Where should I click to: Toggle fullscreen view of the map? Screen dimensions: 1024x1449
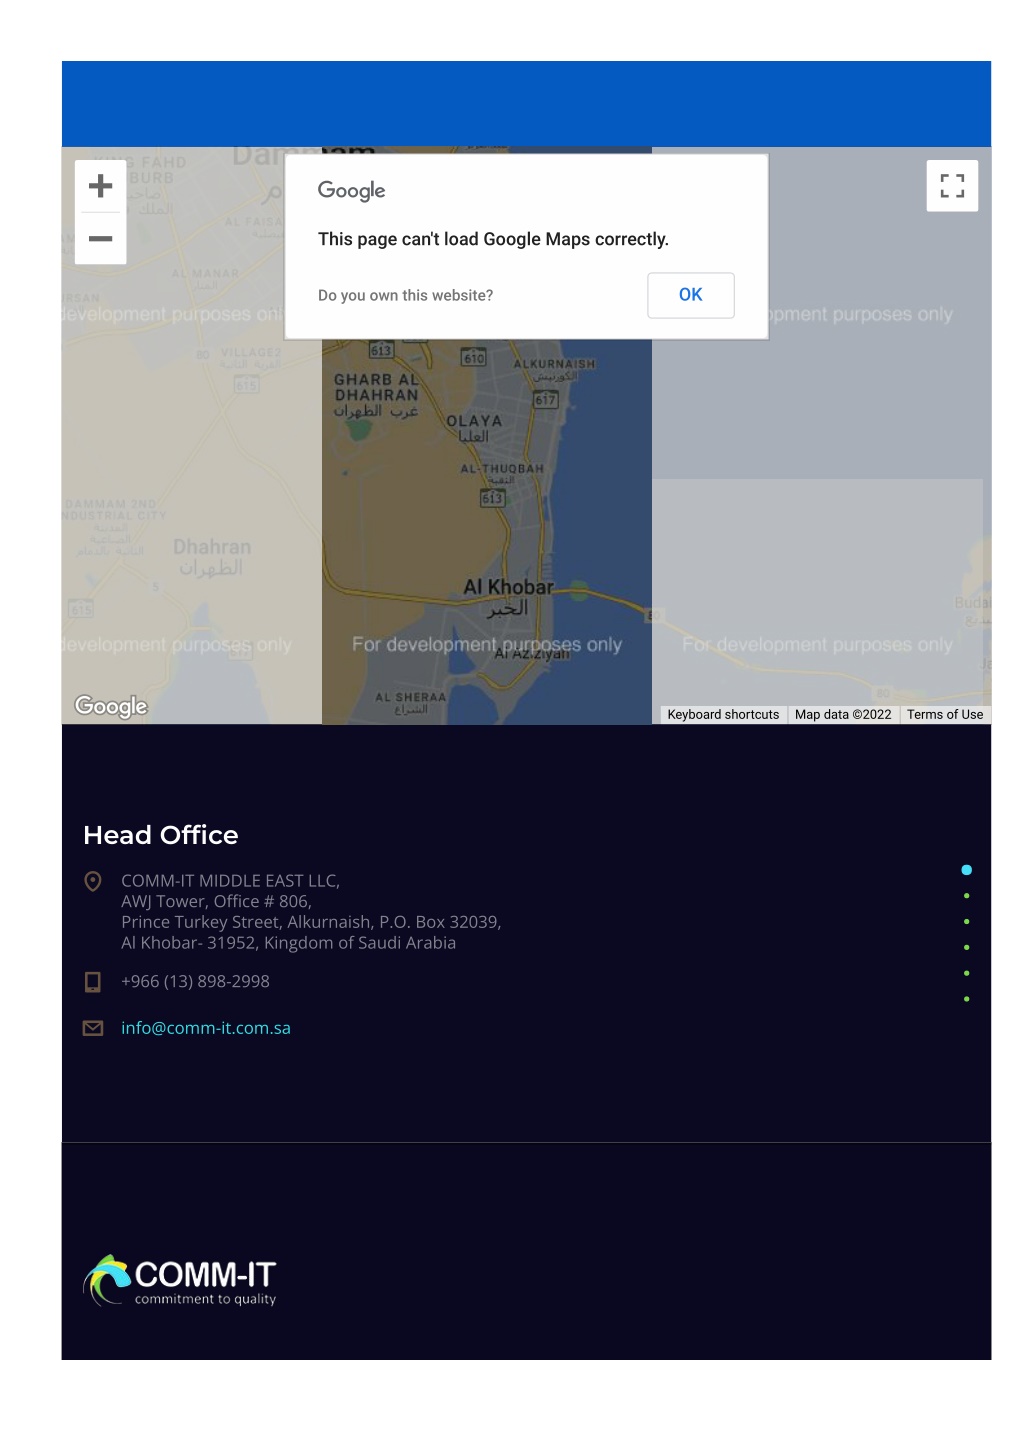(x=952, y=186)
